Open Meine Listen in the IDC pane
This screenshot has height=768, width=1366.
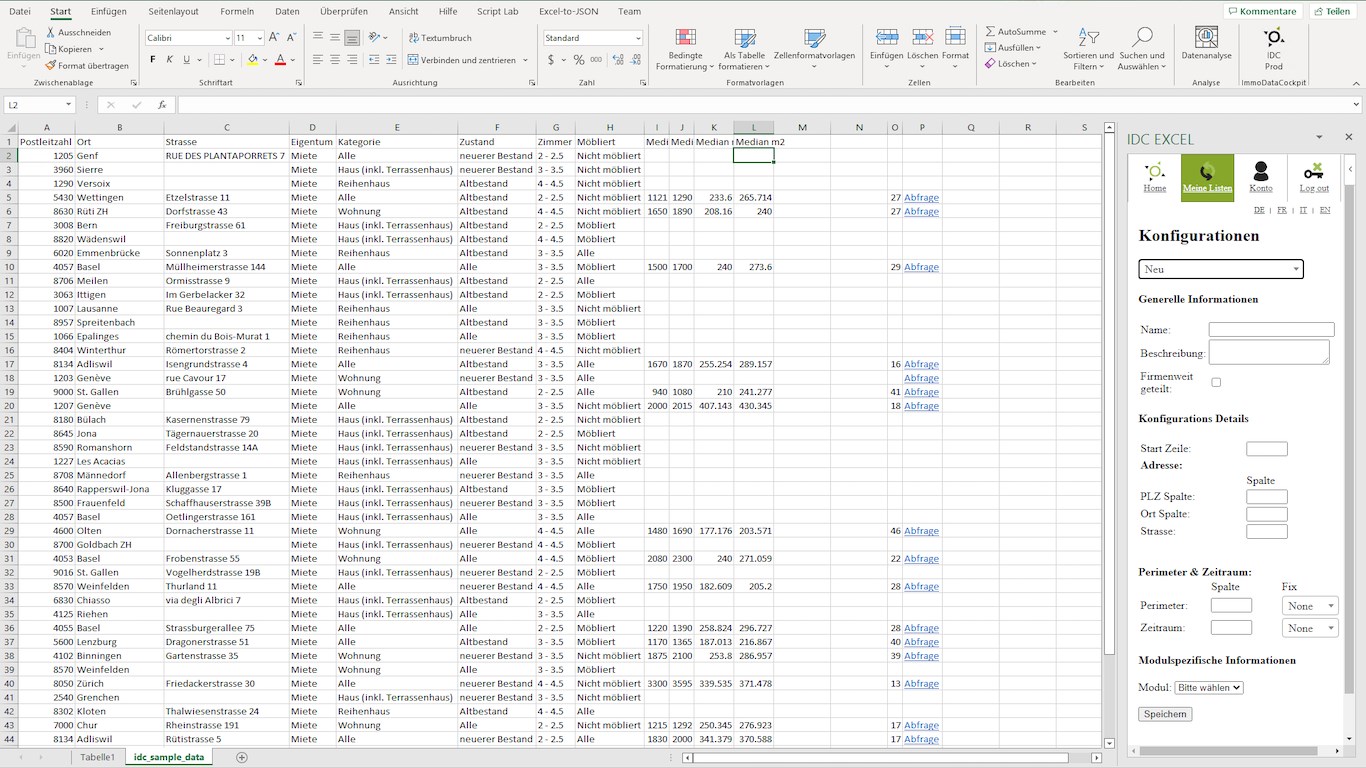pyautogui.click(x=1208, y=178)
